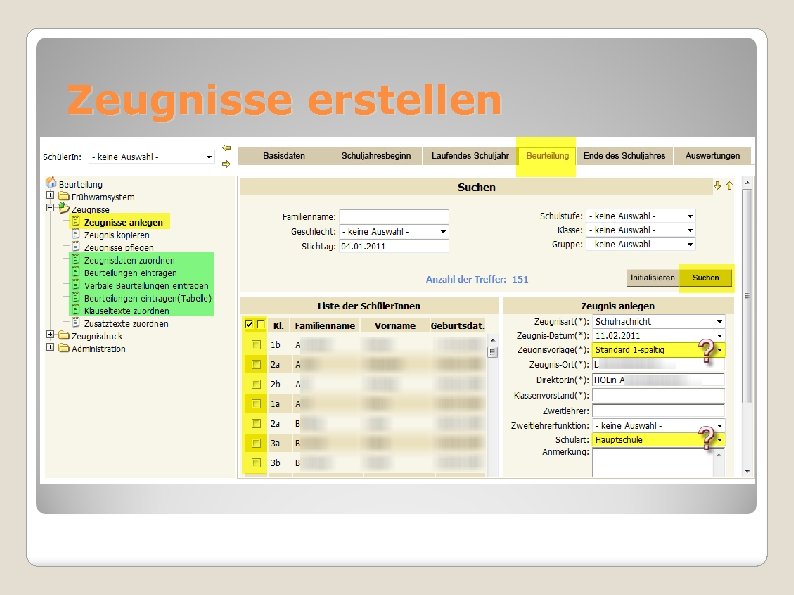Screen dimensions: 794x595
Task: Click the Zweitlehrer input field
Action: tap(658, 411)
